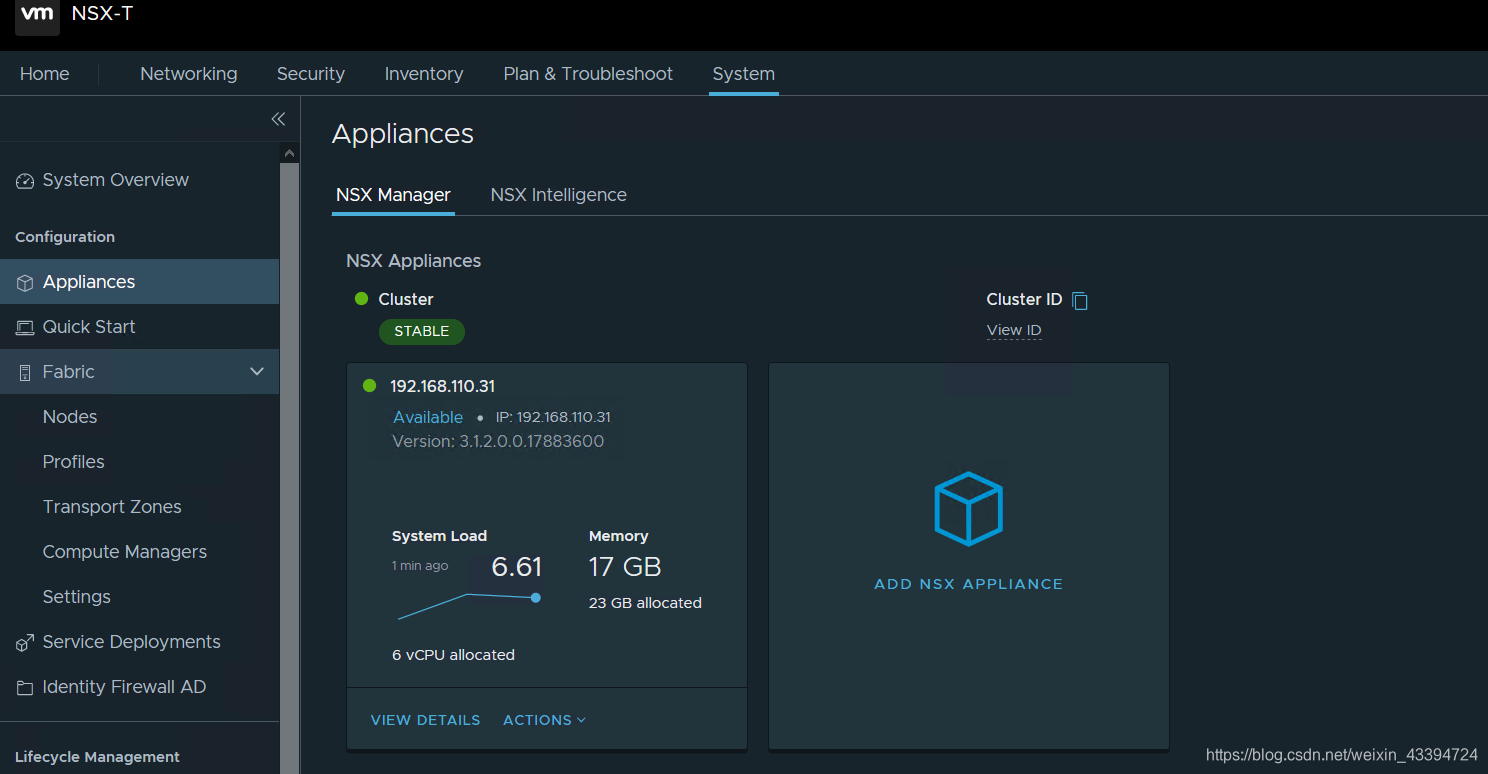This screenshot has height=774, width=1488.
Task: Click VIEW DETAILS link
Action: [x=425, y=720]
